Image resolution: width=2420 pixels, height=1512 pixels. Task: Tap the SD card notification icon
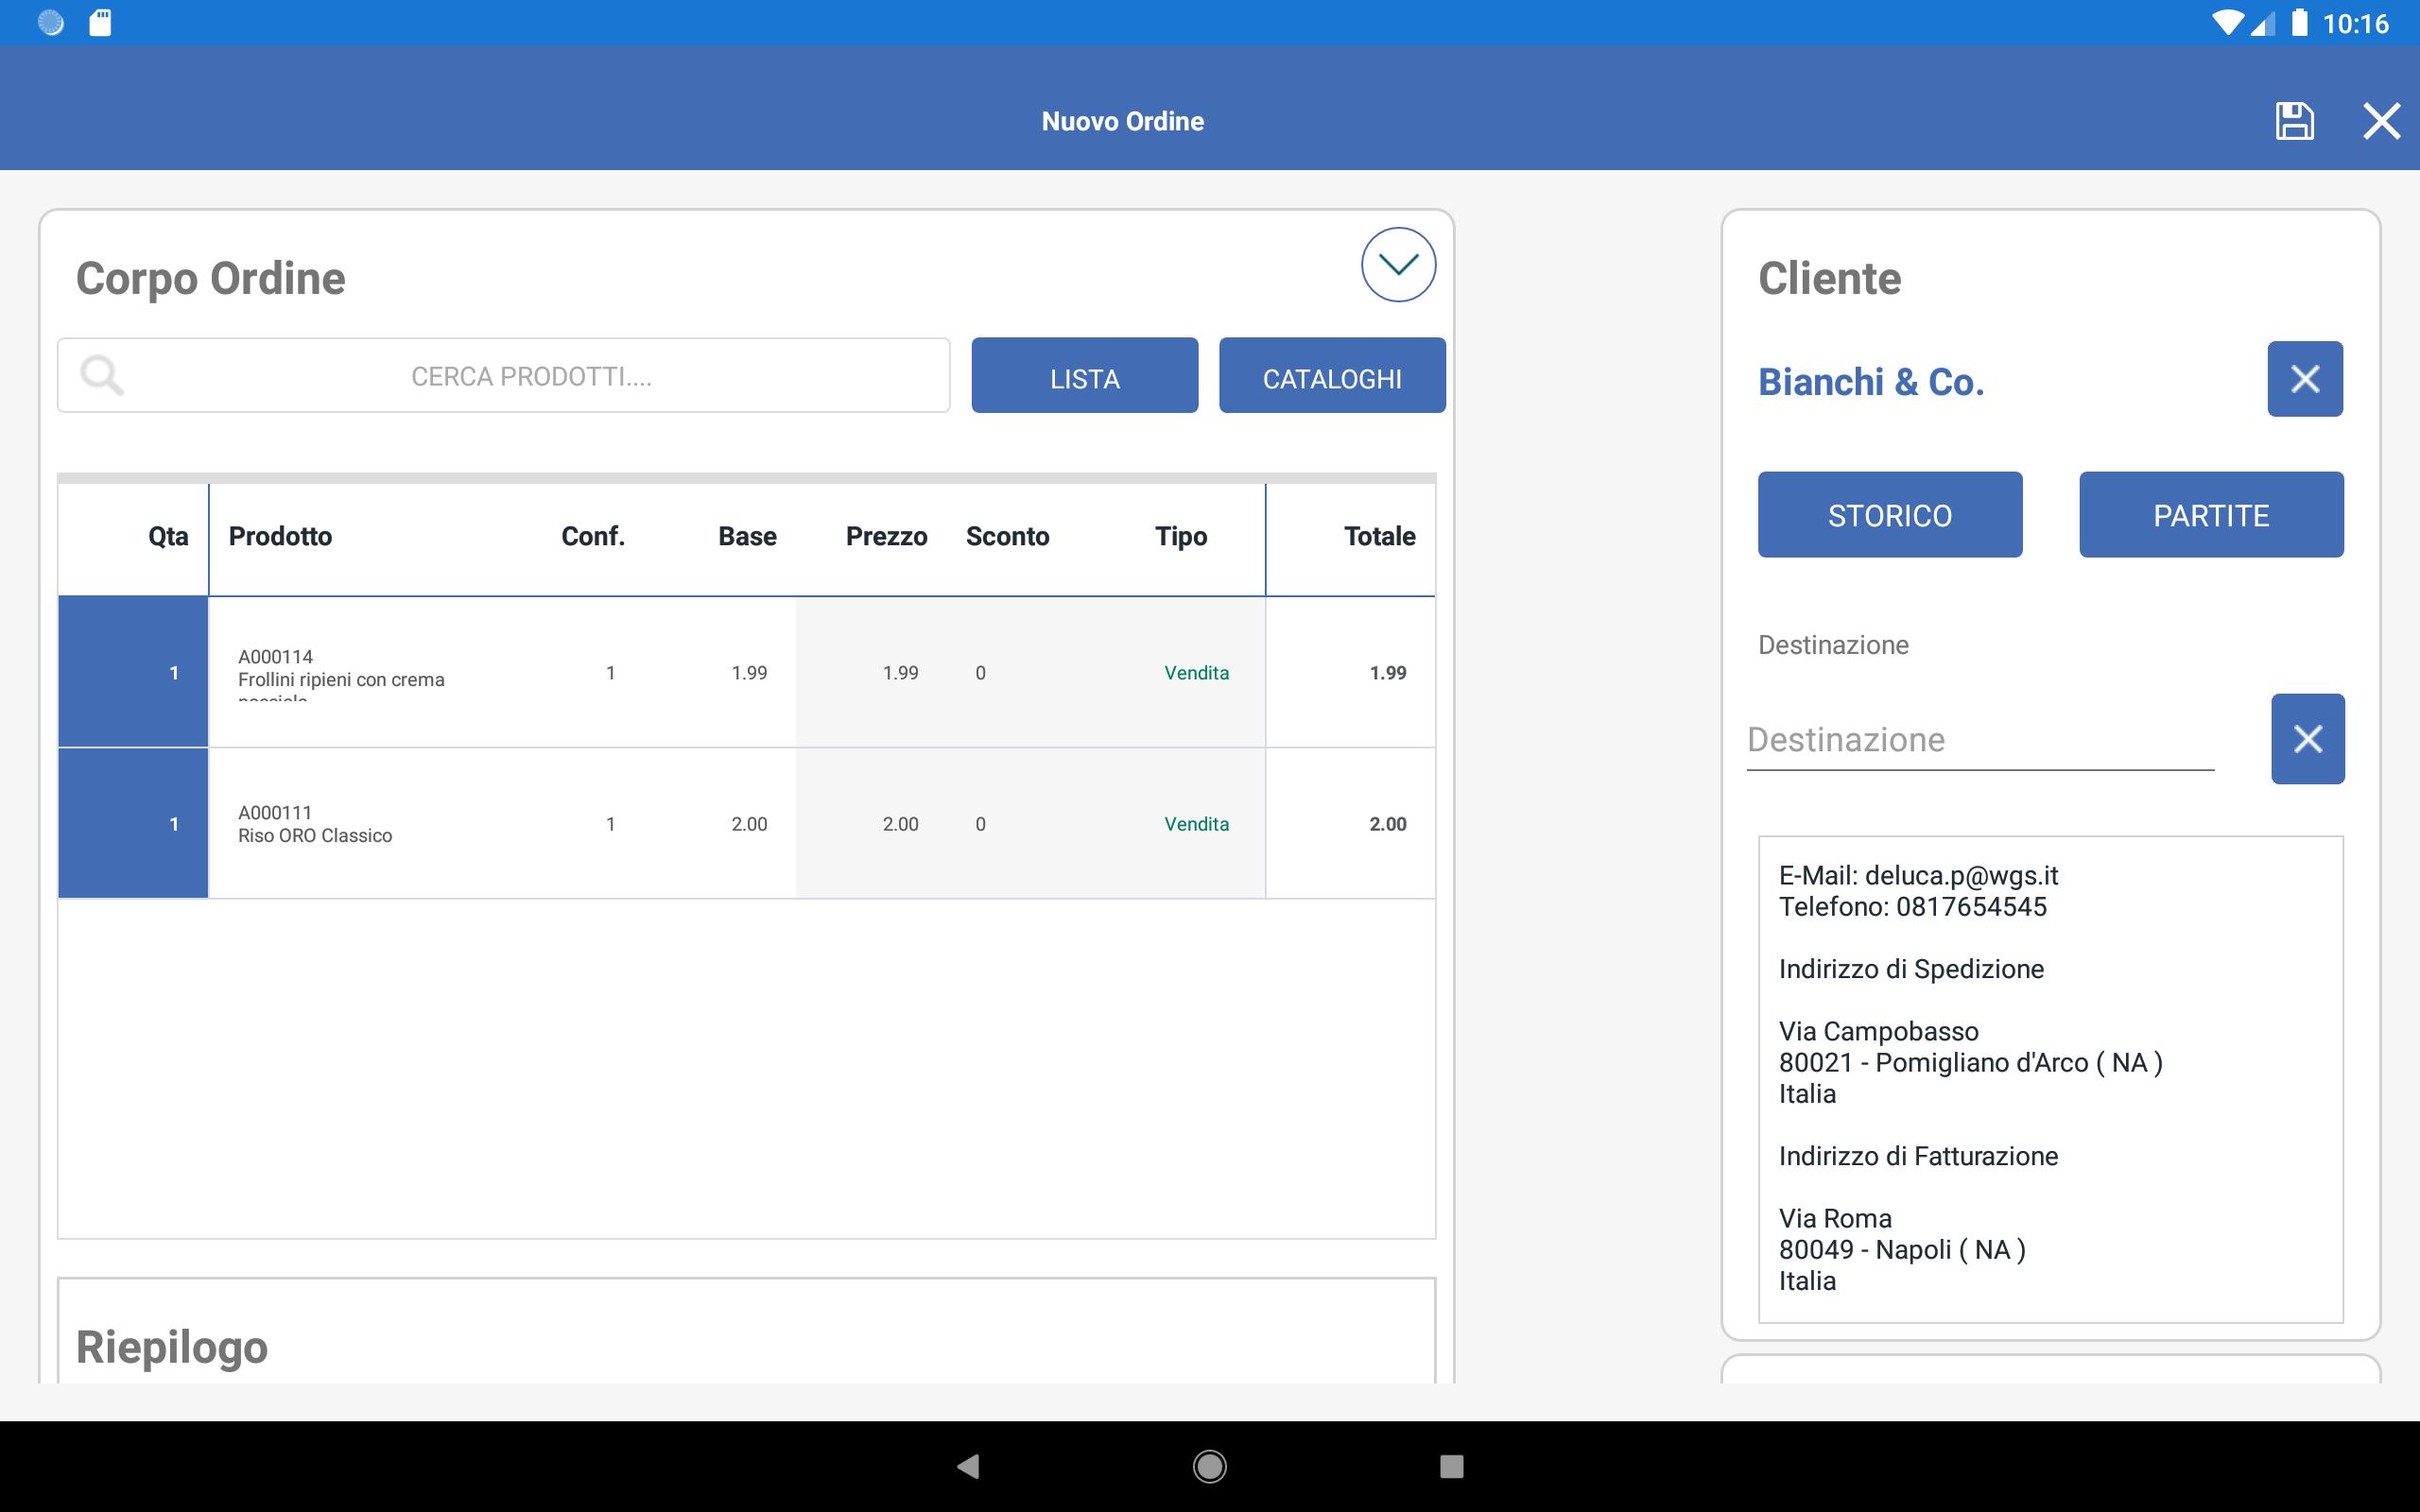pos(100,22)
